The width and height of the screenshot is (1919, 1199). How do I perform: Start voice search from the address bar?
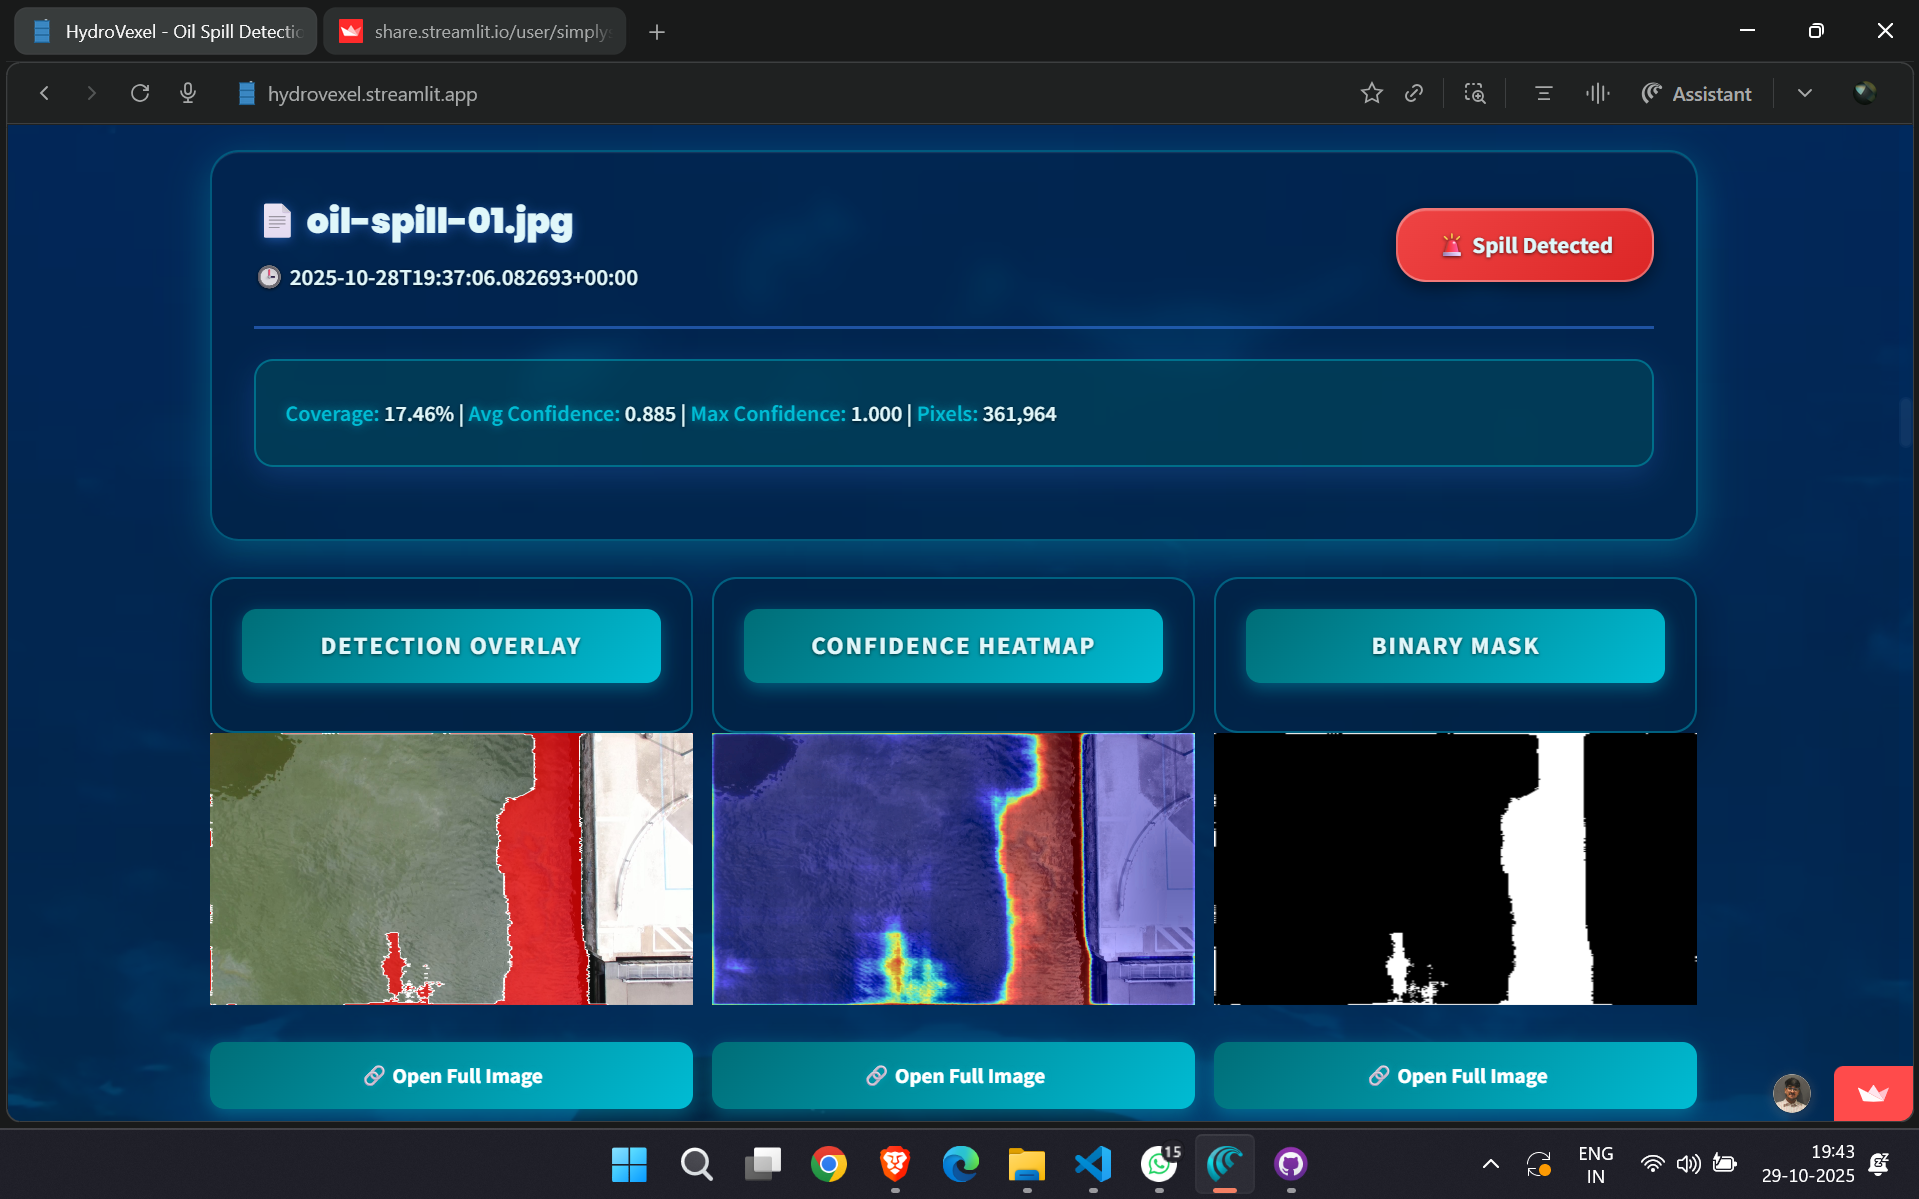[187, 93]
